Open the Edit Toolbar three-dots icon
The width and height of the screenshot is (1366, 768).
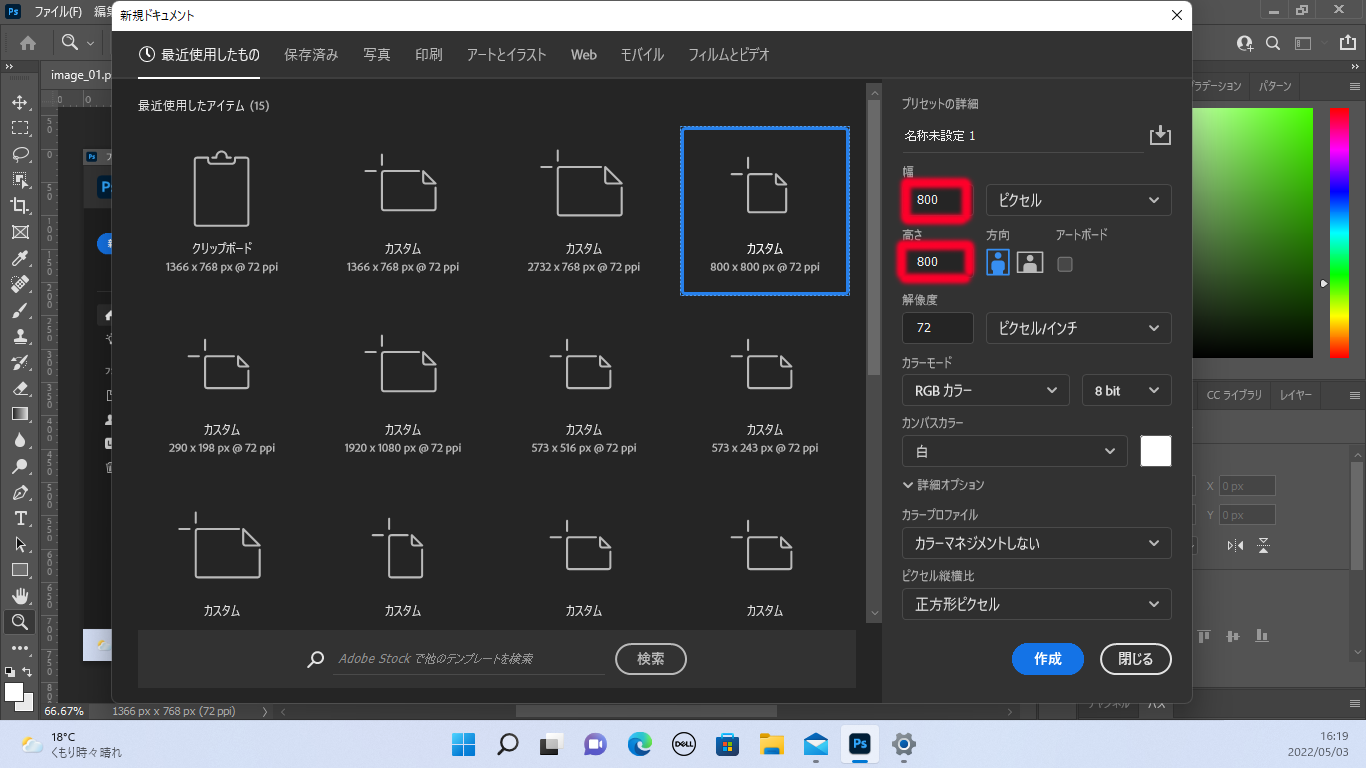pos(20,648)
